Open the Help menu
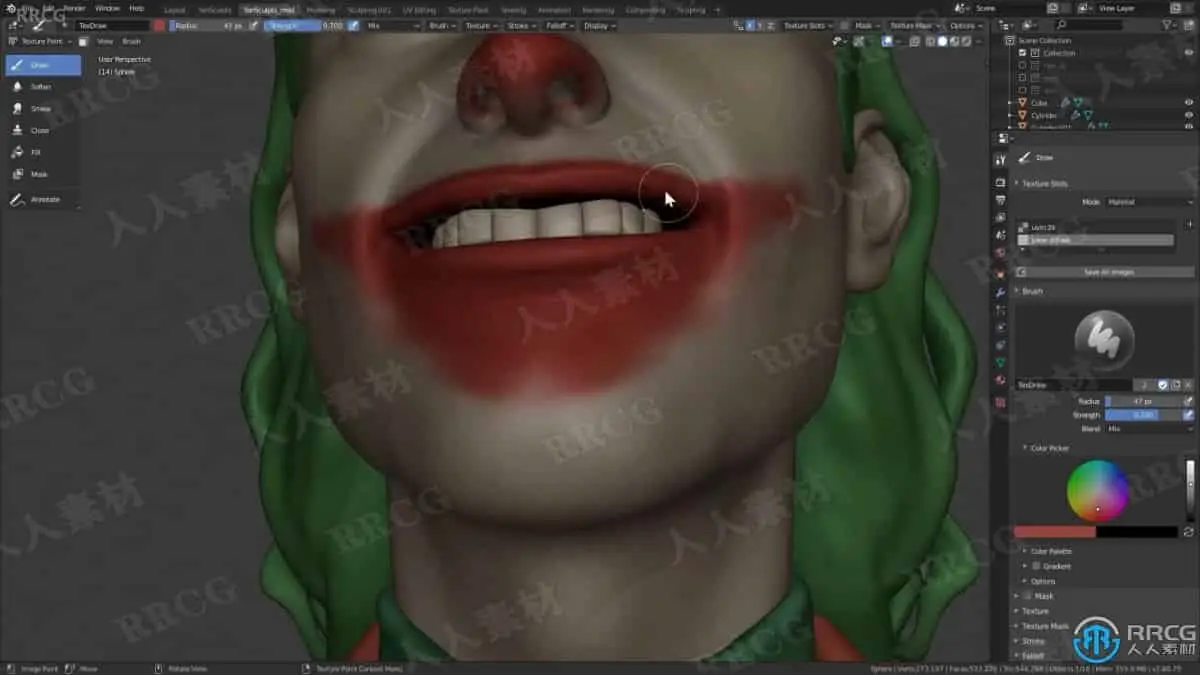The width and height of the screenshot is (1200, 675). click(x=136, y=8)
